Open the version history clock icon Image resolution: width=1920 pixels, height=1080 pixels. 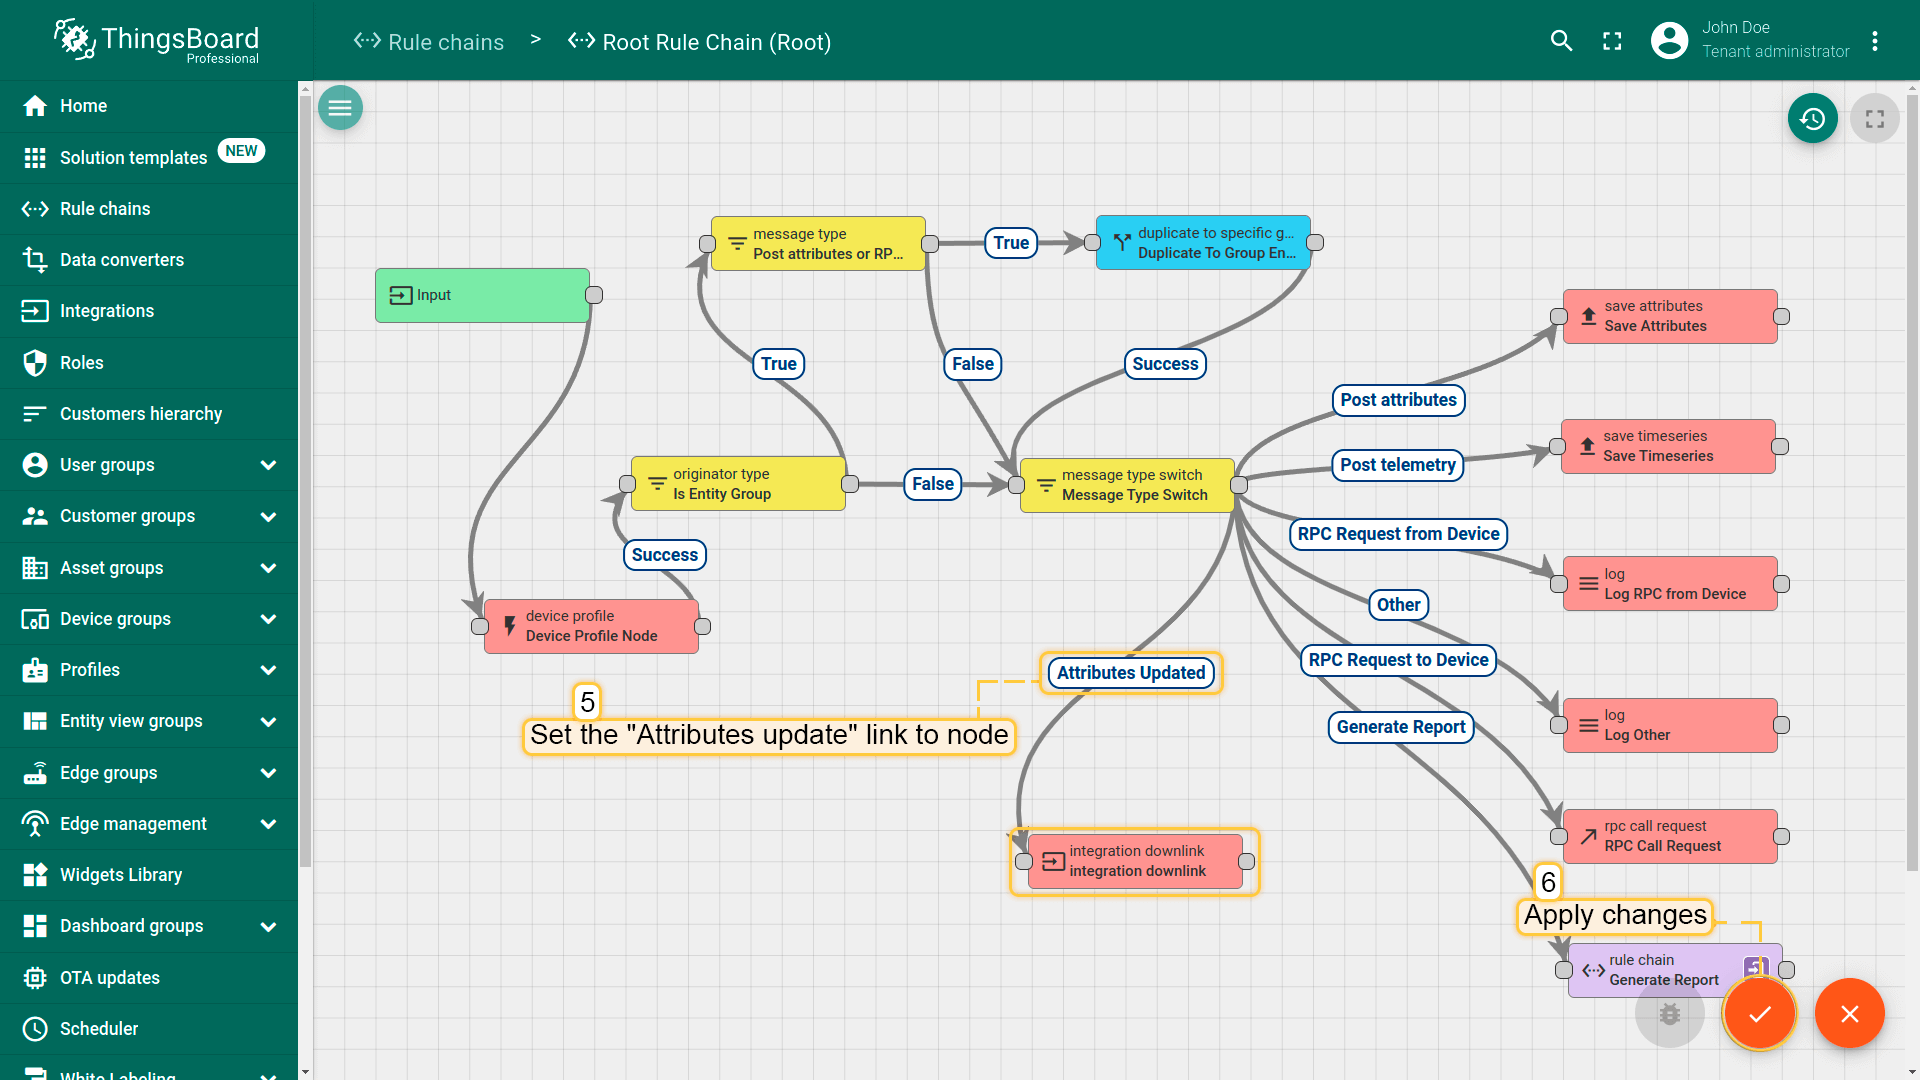click(x=1812, y=119)
